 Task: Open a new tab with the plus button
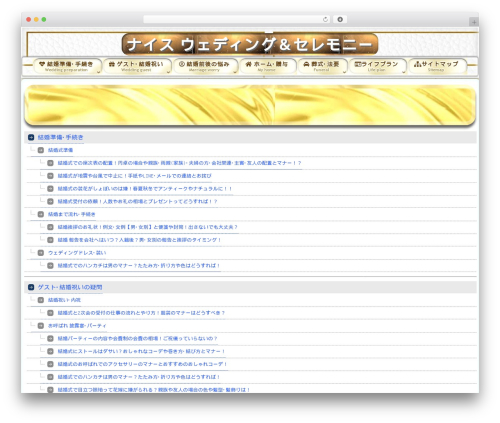click(474, 22)
